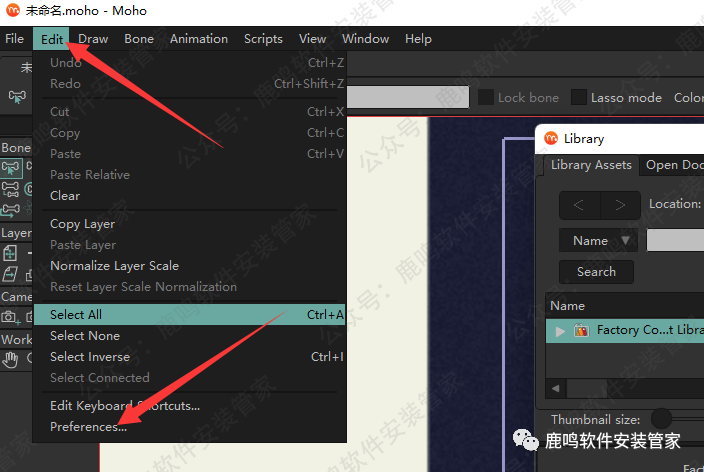Select the Track Camera tool
The width and height of the screenshot is (704, 472).
(x=10, y=317)
